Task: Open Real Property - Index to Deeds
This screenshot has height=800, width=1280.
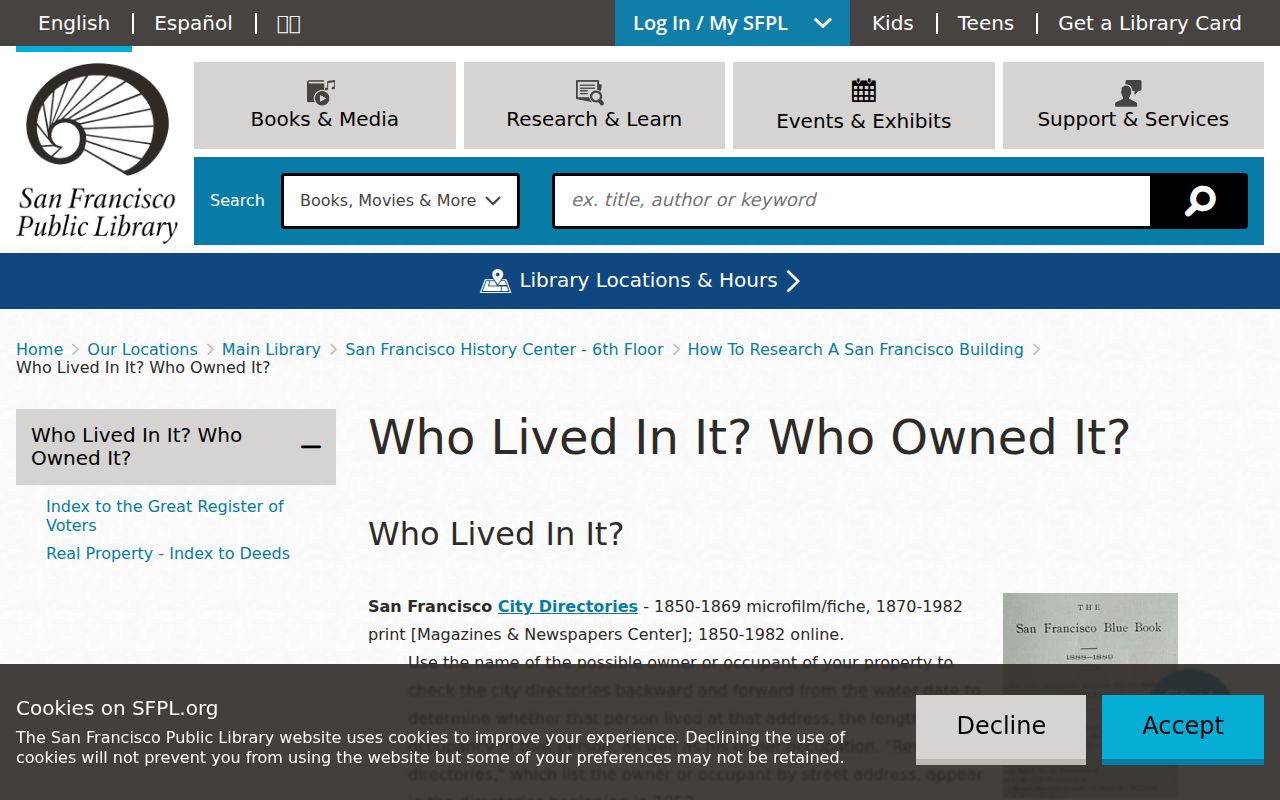Action: [x=168, y=554]
